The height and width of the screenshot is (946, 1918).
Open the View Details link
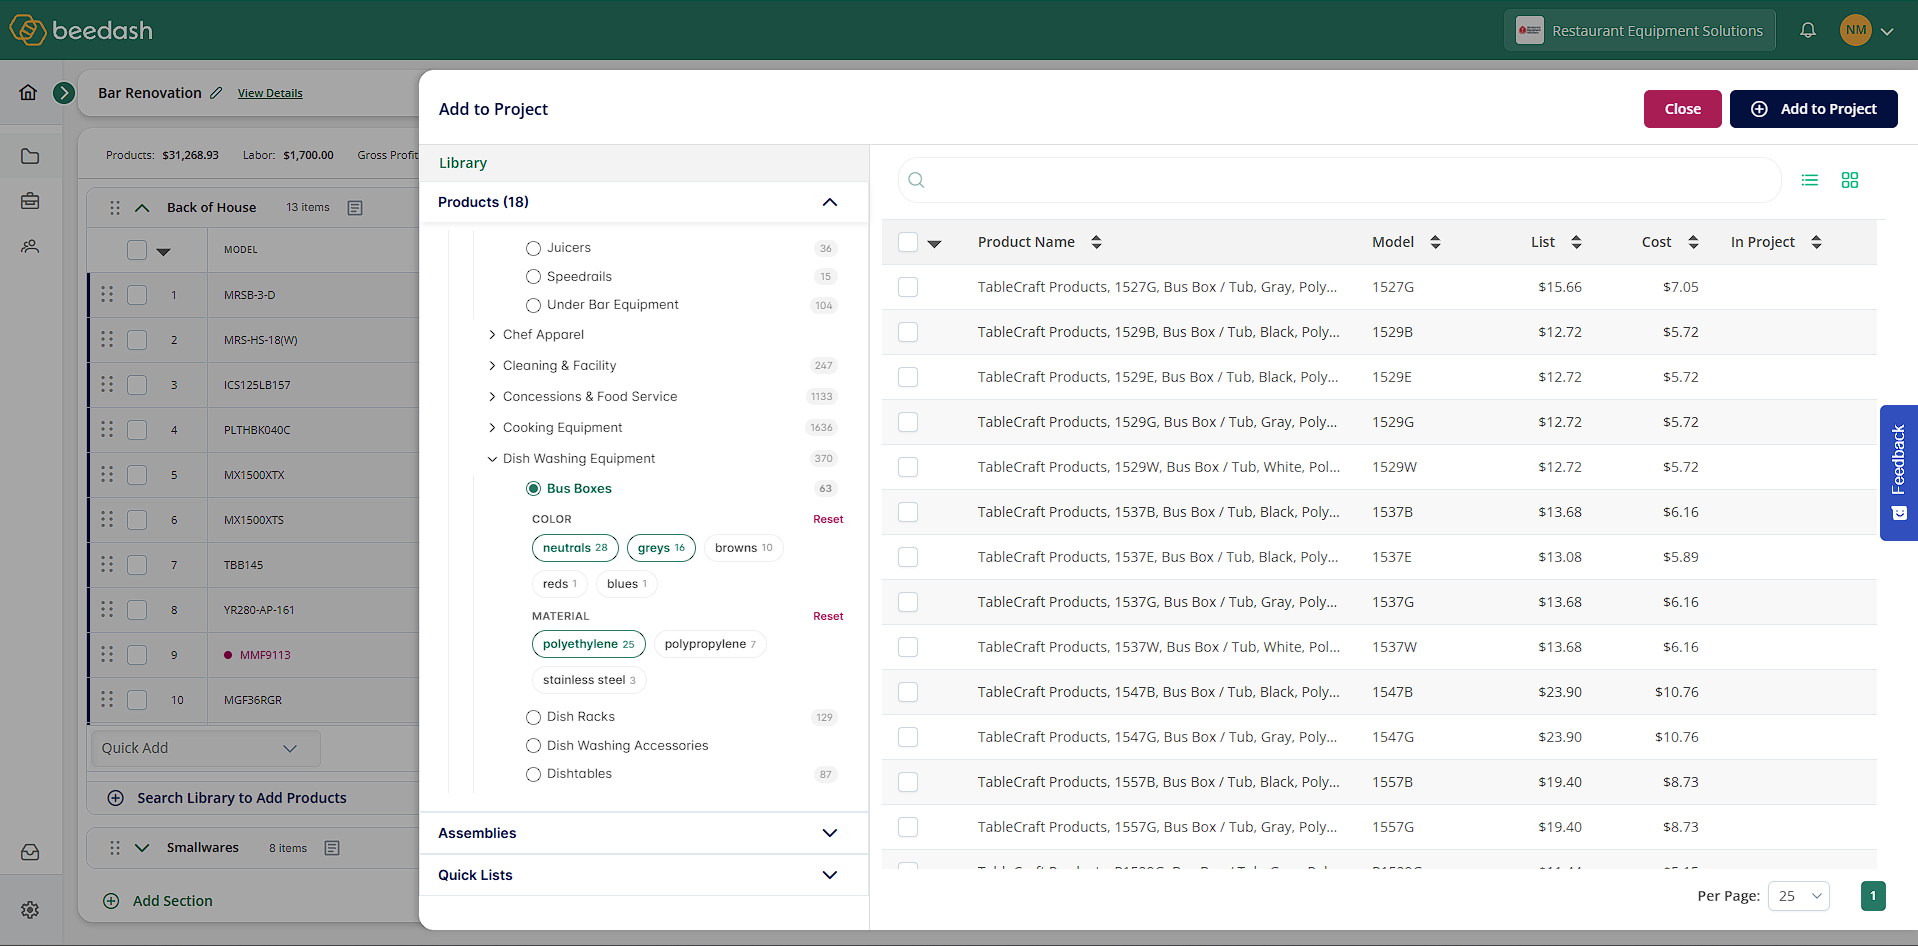click(x=270, y=93)
